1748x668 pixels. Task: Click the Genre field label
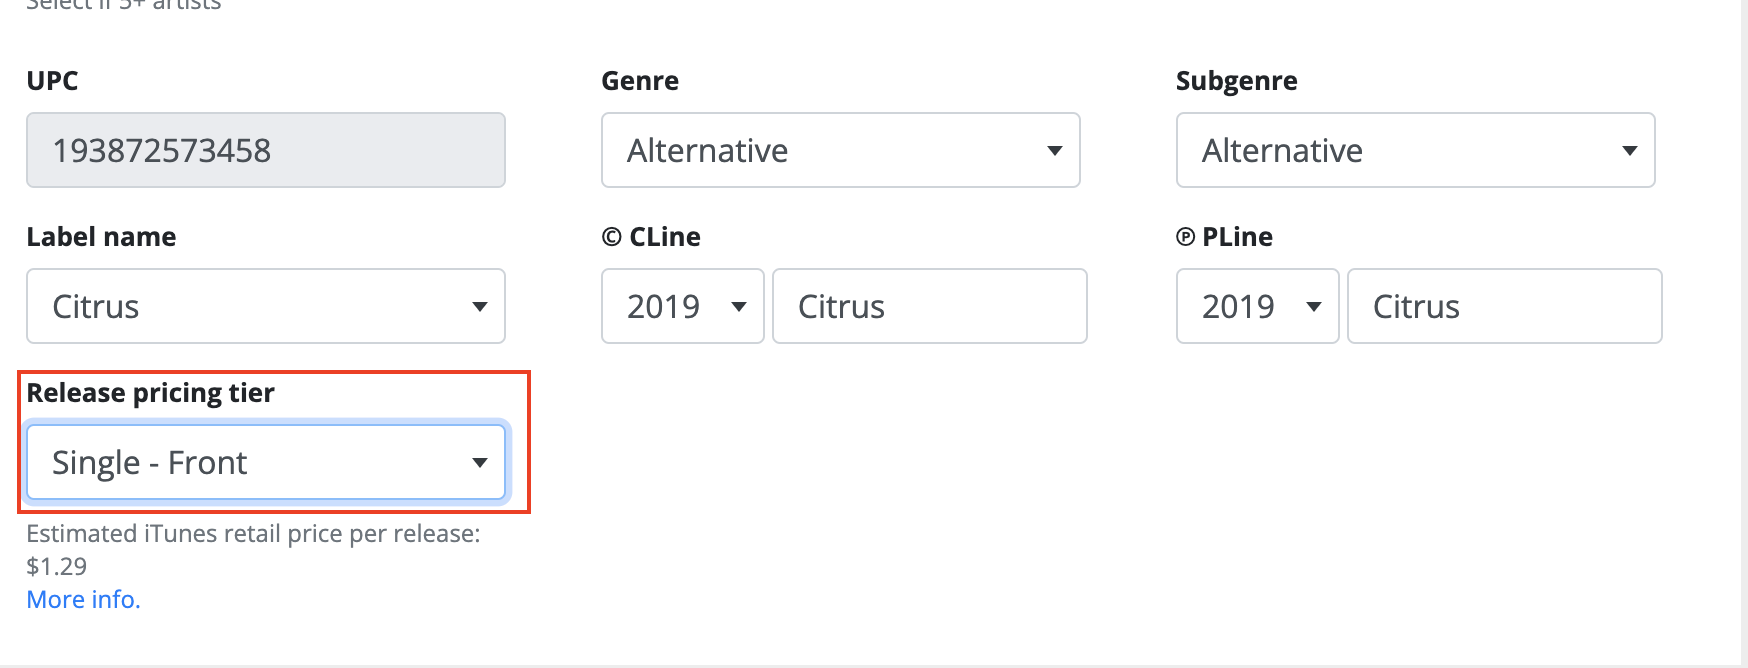(x=640, y=81)
